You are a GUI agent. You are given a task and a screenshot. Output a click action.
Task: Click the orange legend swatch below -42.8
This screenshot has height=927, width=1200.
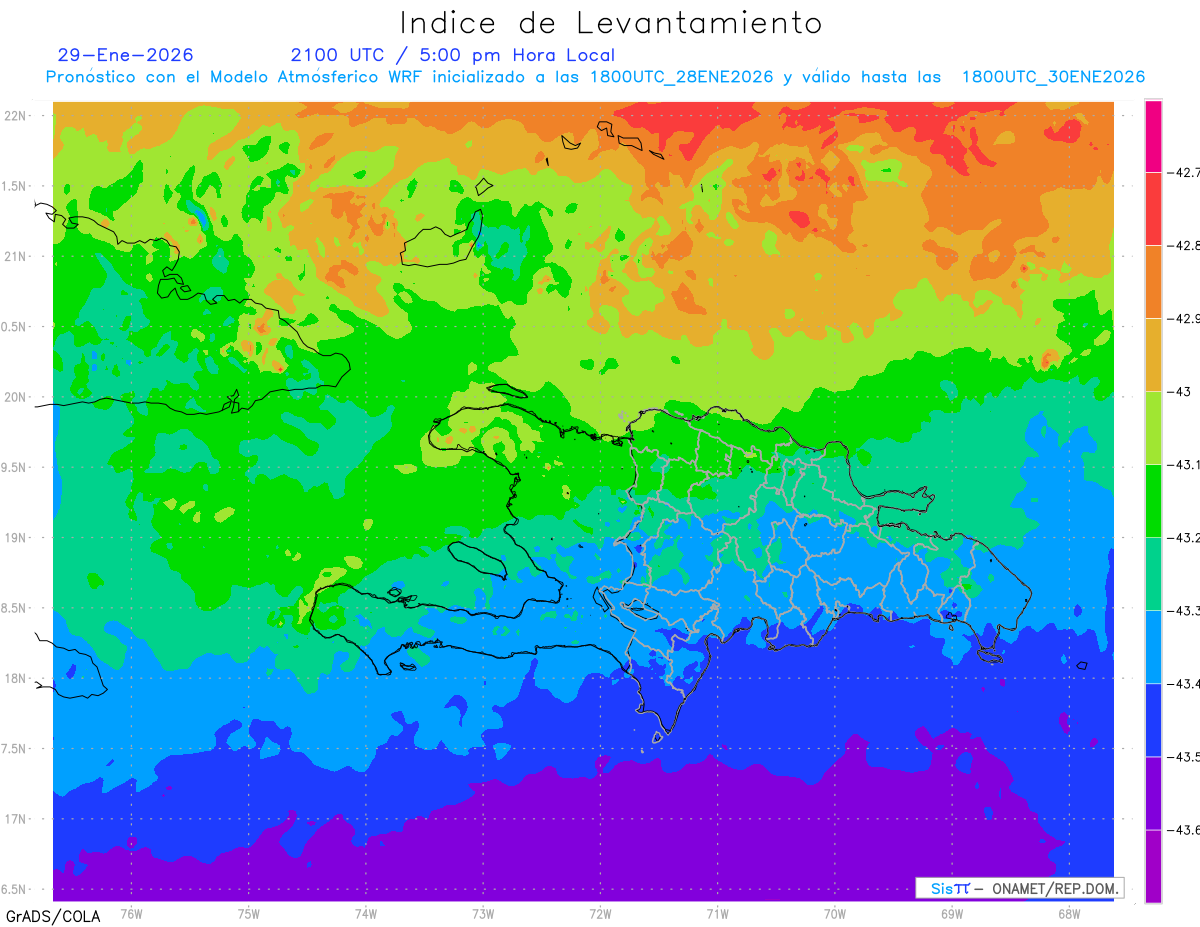click(1153, 281)
